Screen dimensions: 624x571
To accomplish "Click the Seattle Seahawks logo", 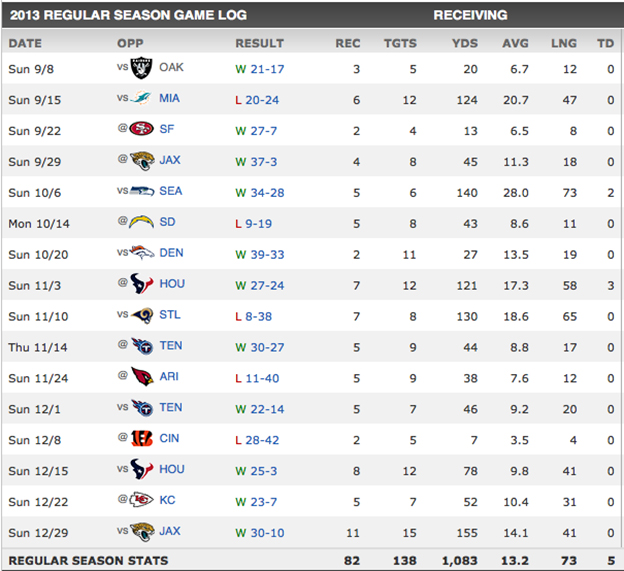I will pyautogui.click(x=142, y=191).
